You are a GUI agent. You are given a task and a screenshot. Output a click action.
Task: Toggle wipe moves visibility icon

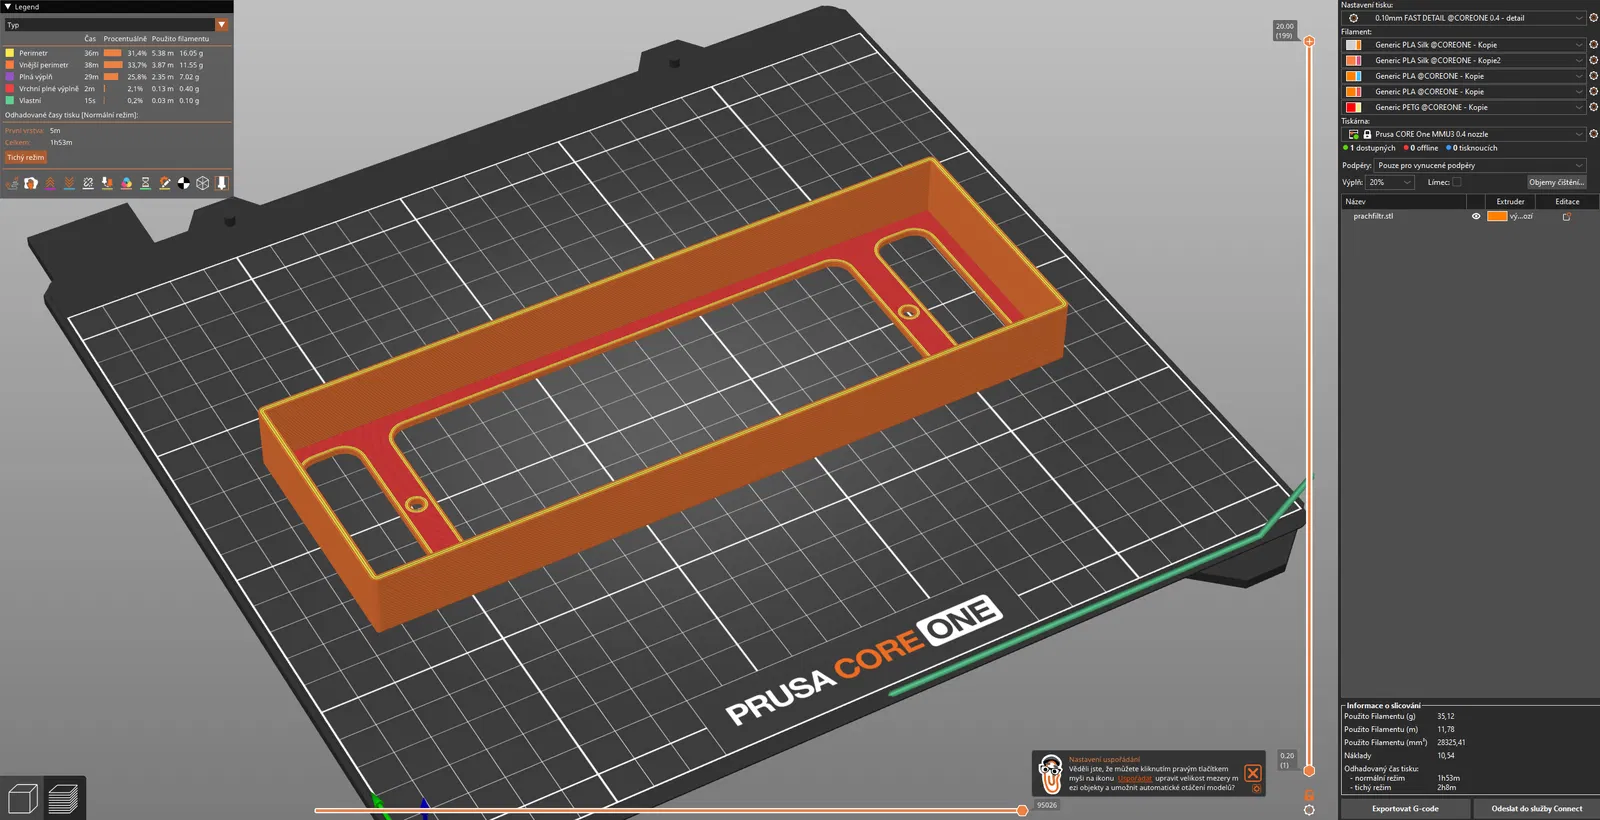31,183
